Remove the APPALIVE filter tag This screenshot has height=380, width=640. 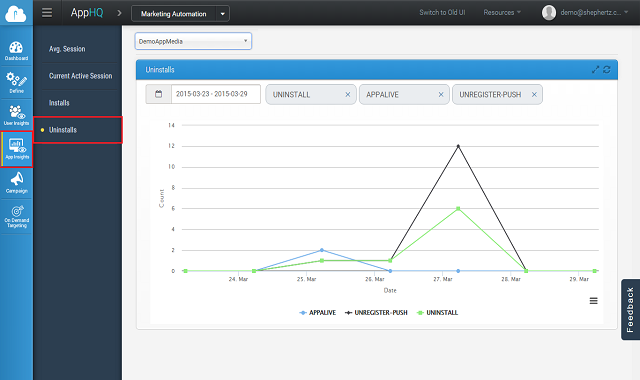(441, 95)
